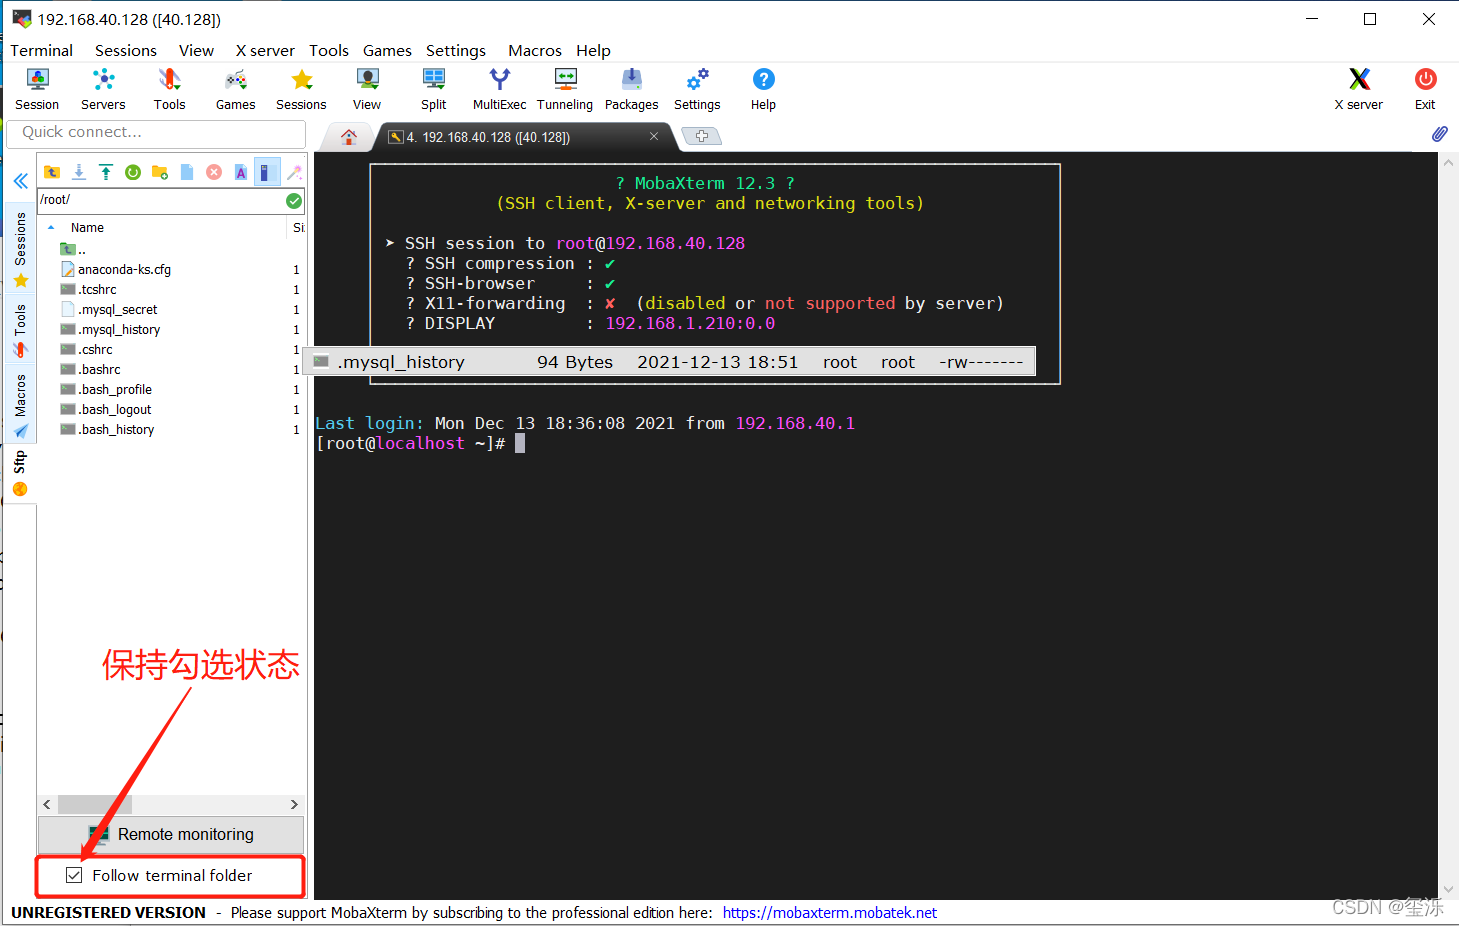Click the View toolbar icon
The width and height of the screenshot is (1459, 926).
(x=367, y=89)
